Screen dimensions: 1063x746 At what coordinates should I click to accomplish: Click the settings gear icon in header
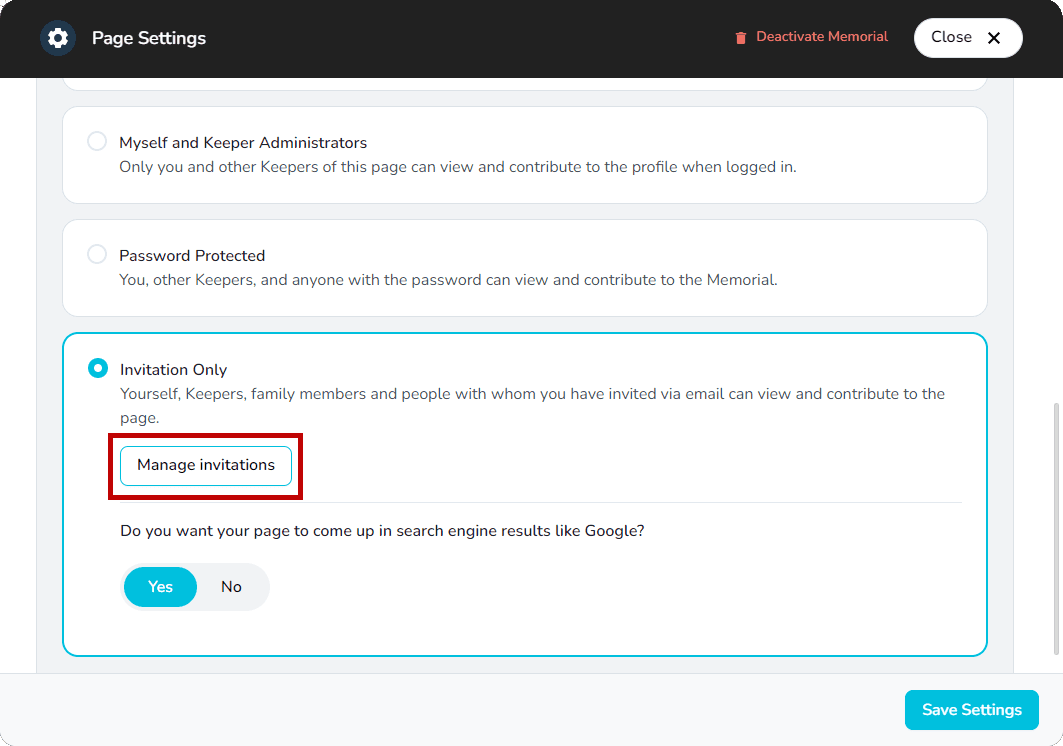coord(57,37)
